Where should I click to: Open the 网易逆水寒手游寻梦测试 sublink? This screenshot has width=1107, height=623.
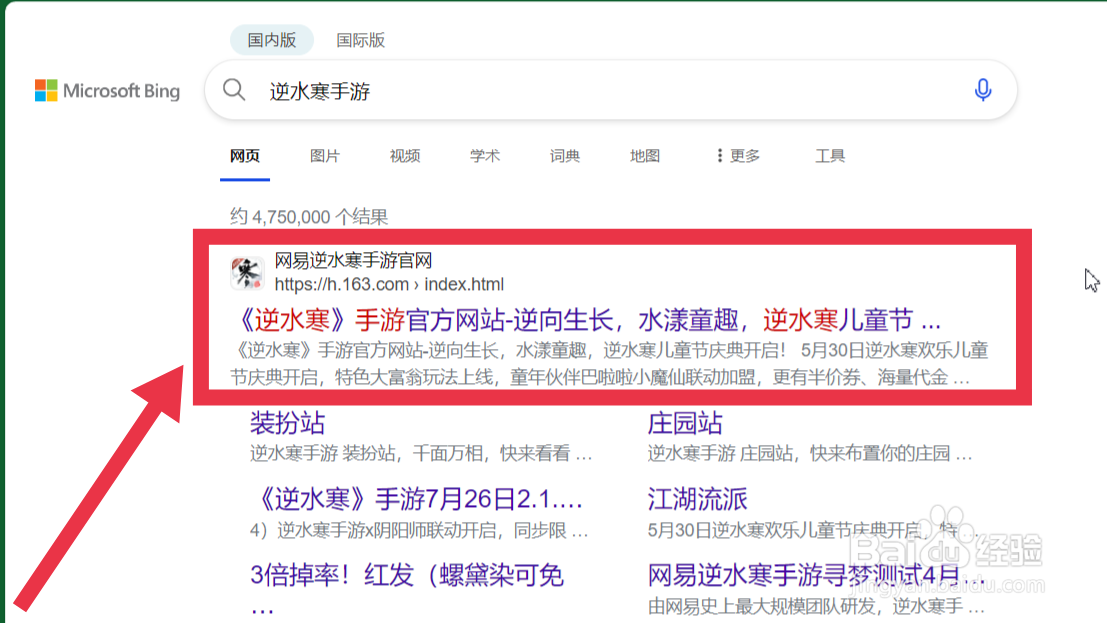[x=816, y=575]
